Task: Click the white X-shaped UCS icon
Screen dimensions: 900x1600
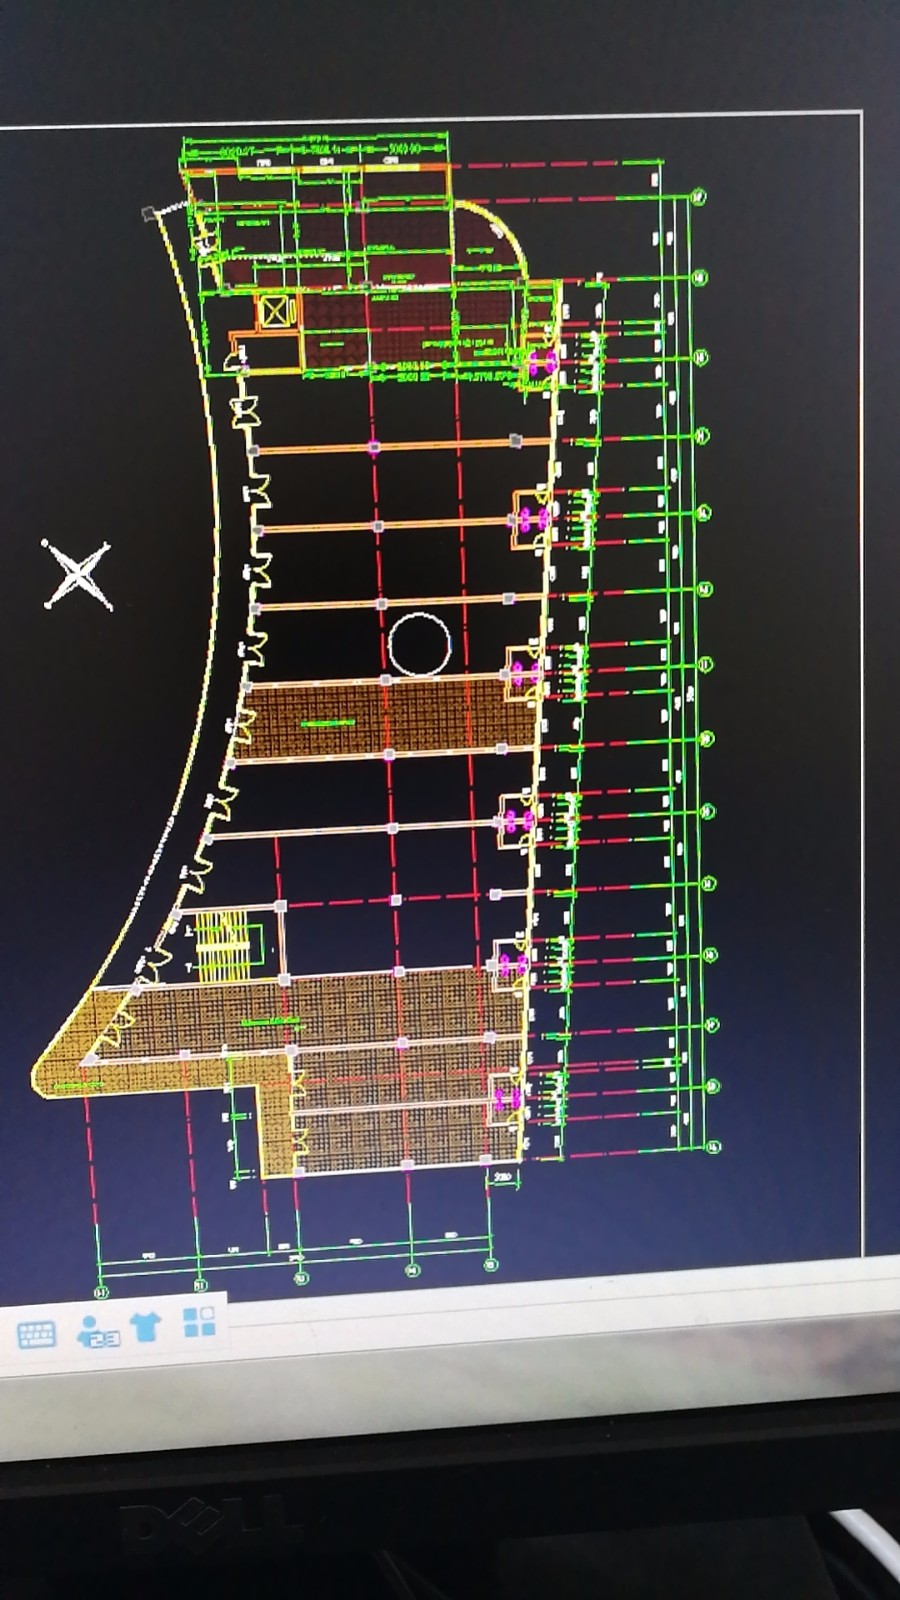Action: coord(77,575)
